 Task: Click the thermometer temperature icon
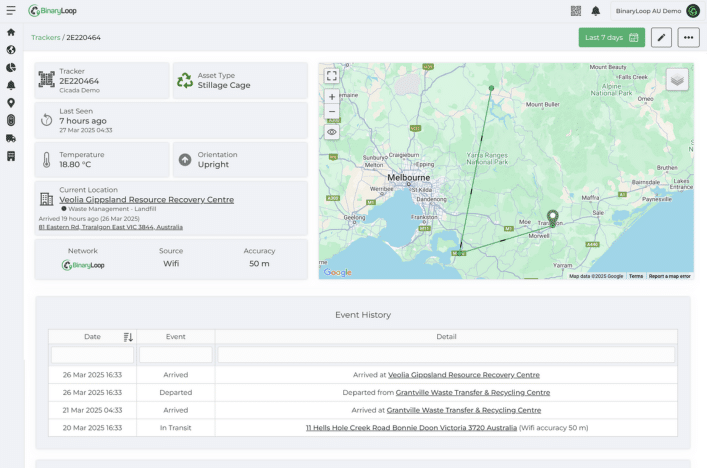click(x=46, y=160)
